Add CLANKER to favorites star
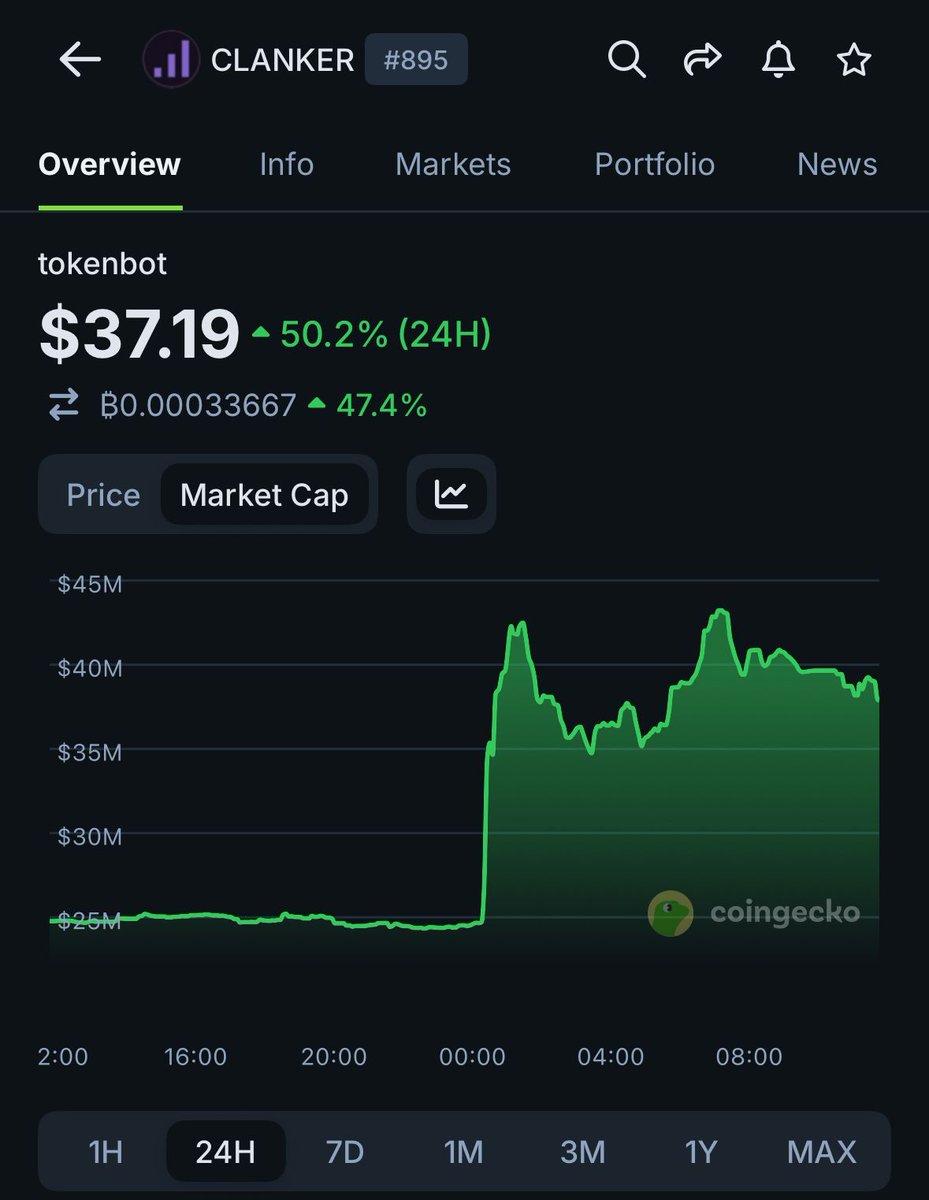Screen dimensions: 929x1200 [x=853, y=61]
